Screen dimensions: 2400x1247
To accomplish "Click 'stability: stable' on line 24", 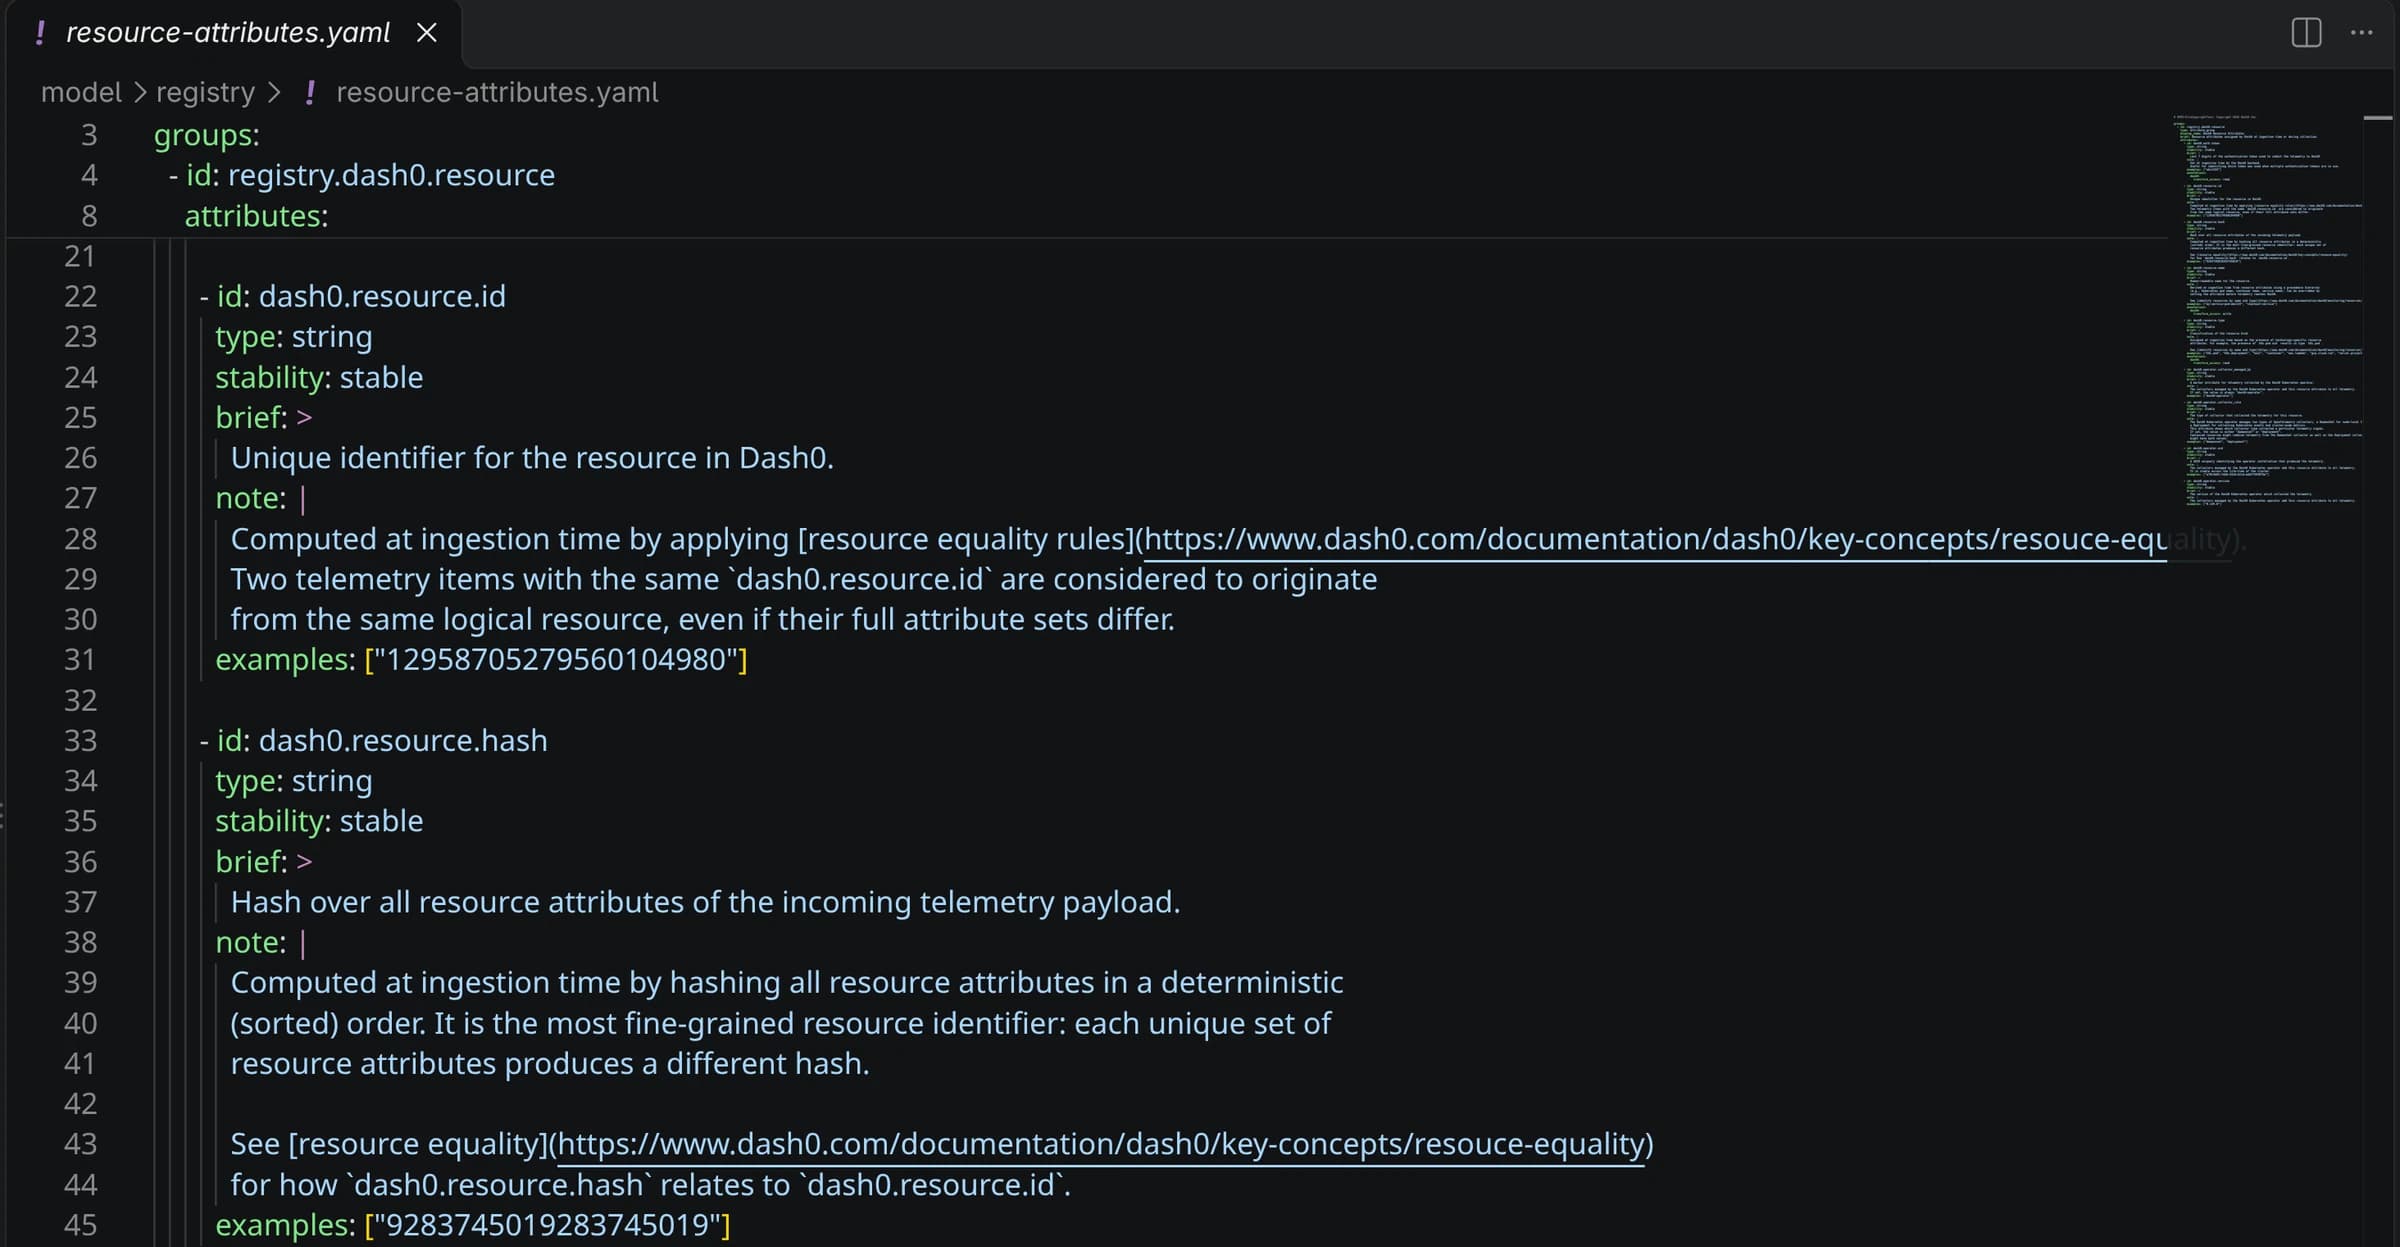I will pyautogui.click(x=319, y=378).
